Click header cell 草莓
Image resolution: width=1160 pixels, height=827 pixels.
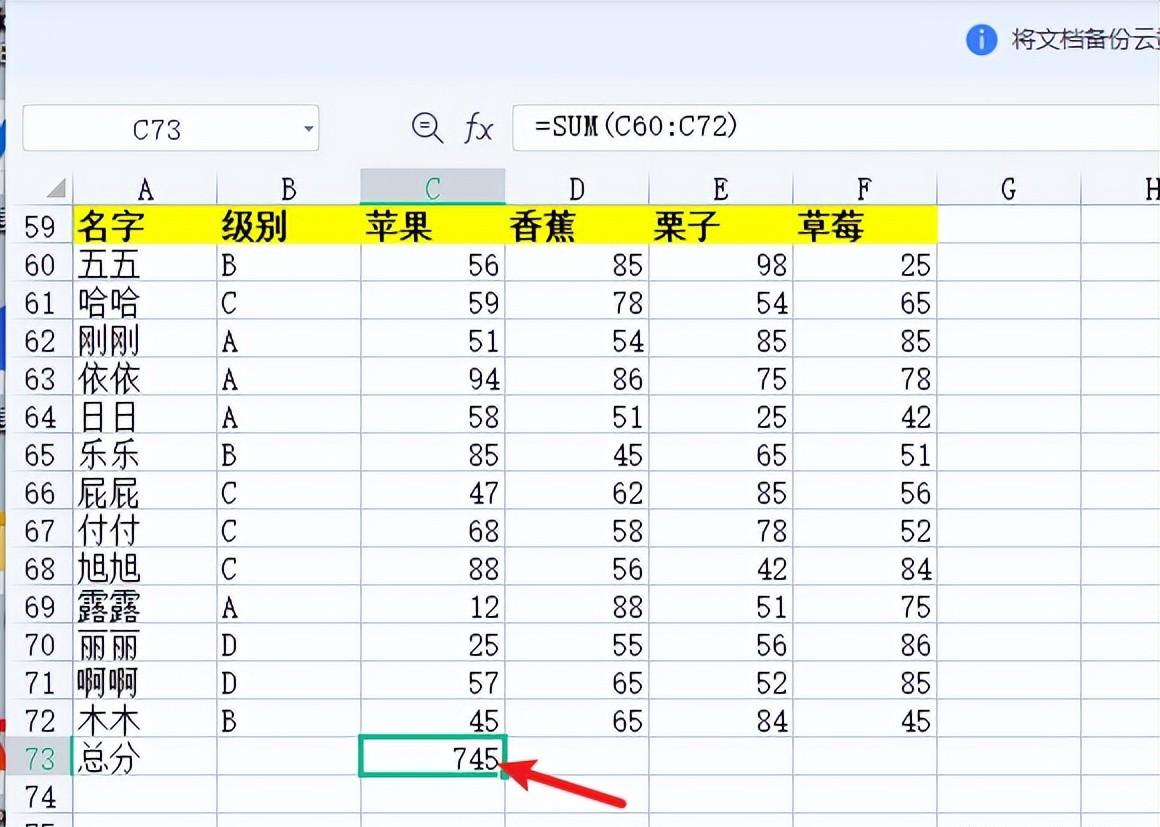pos(864,226)
